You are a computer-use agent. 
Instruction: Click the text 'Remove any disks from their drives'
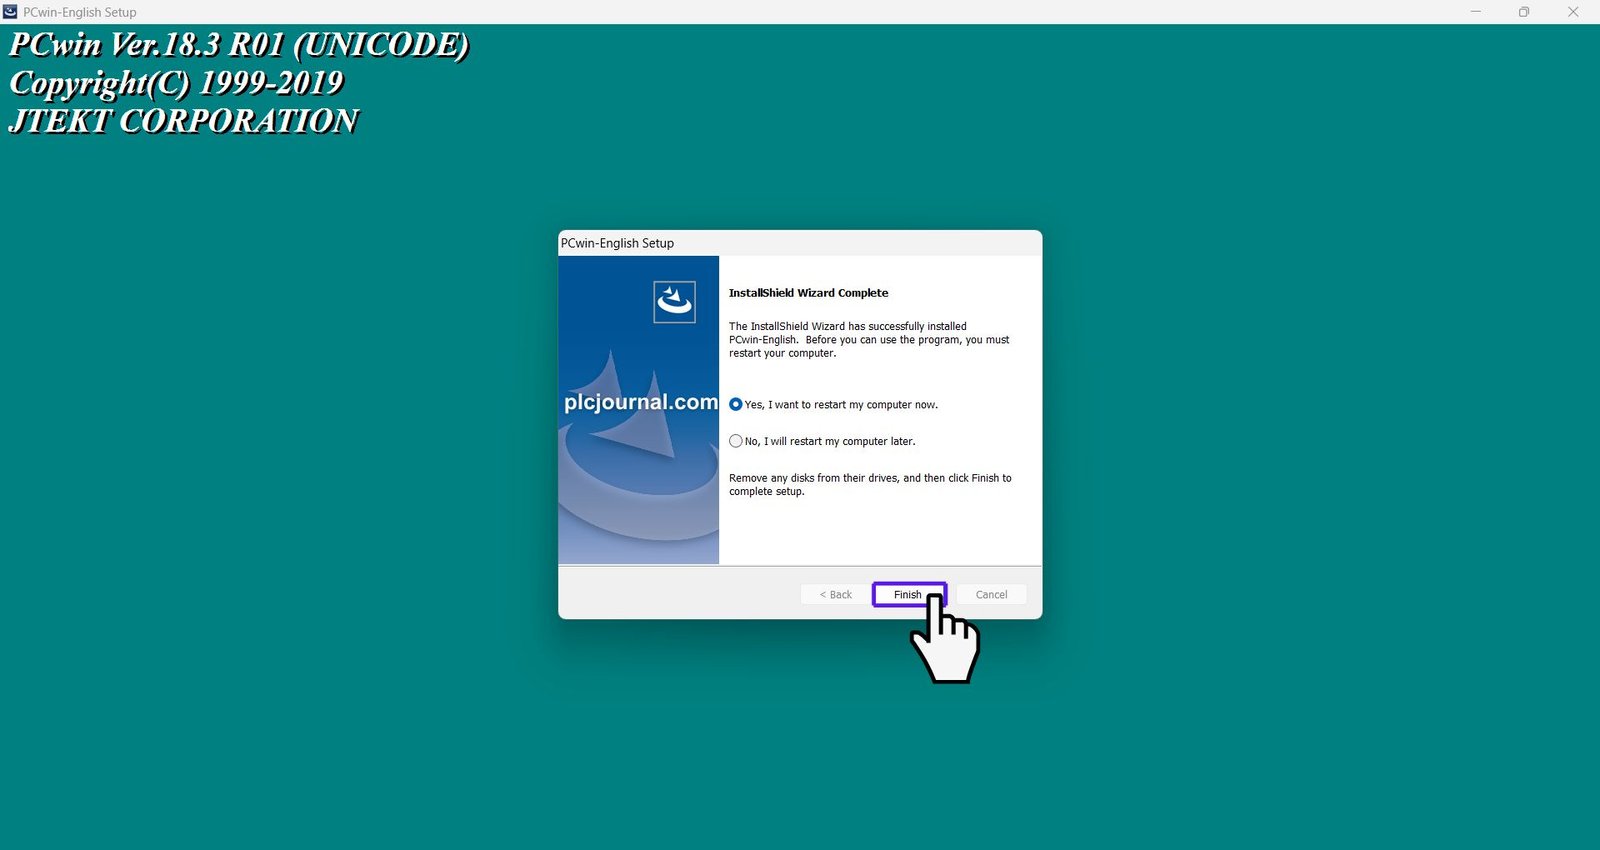point(813,478)
